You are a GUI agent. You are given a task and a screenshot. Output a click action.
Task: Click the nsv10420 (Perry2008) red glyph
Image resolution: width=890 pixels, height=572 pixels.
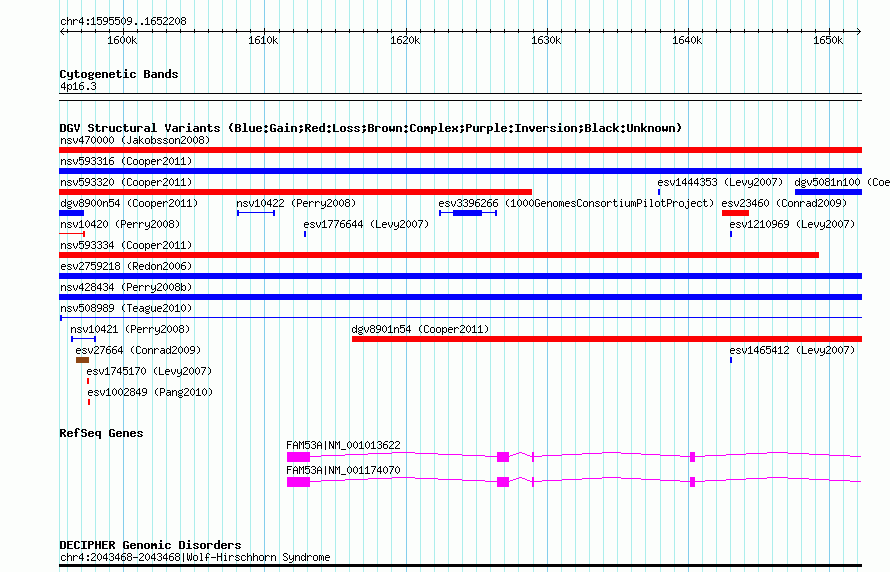coord(72,234)
